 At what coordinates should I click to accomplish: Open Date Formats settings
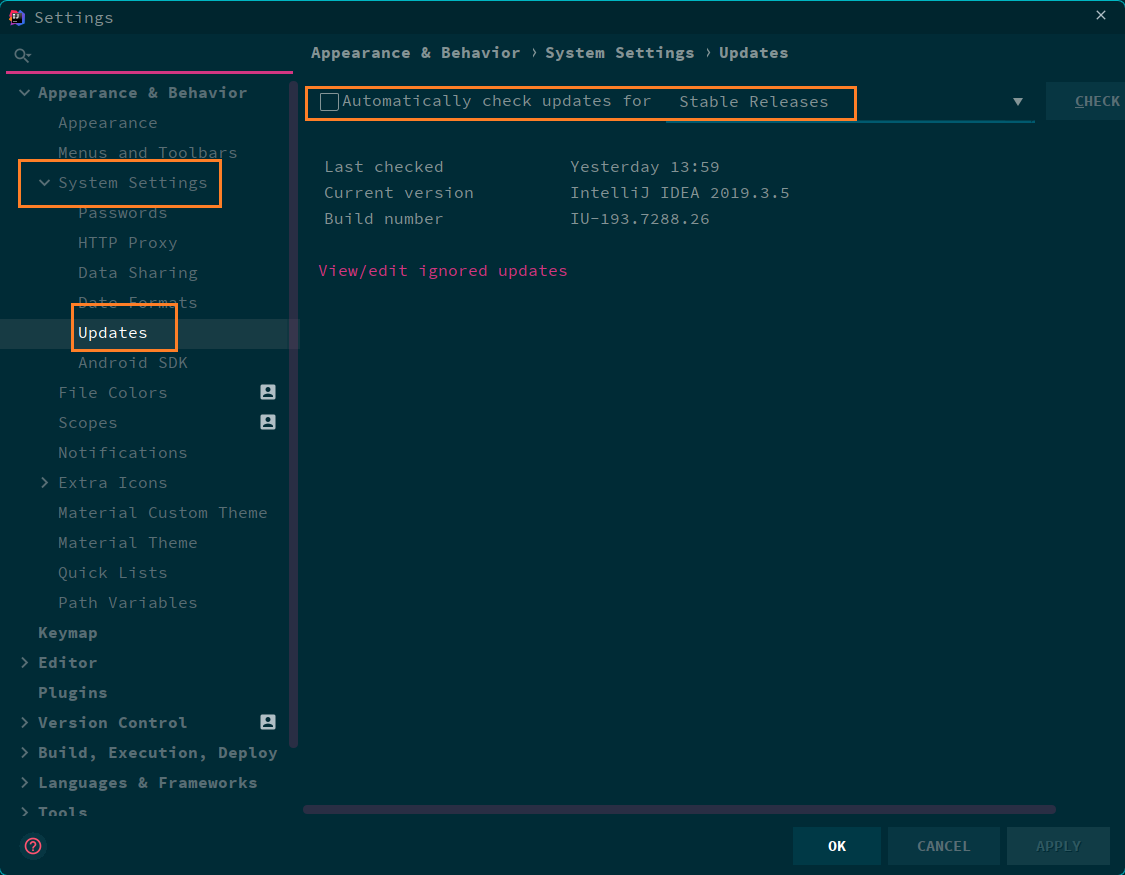(138, 303)
